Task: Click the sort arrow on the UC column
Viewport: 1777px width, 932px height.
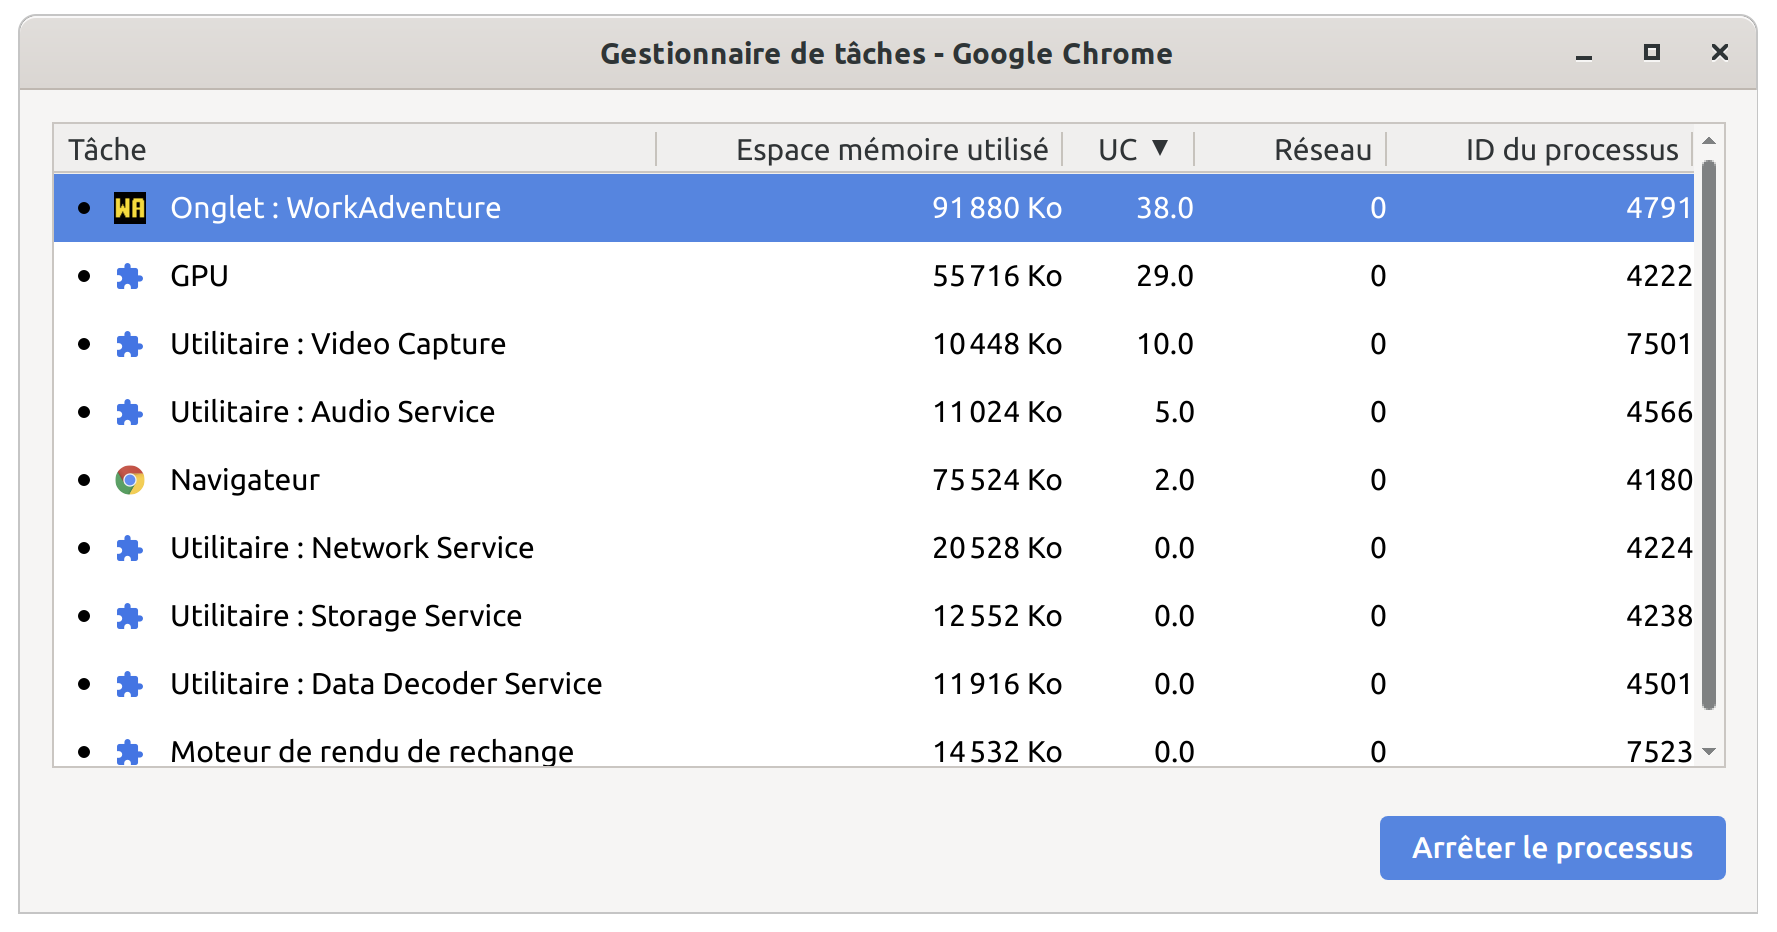Action: click(x=1161, y=148)
